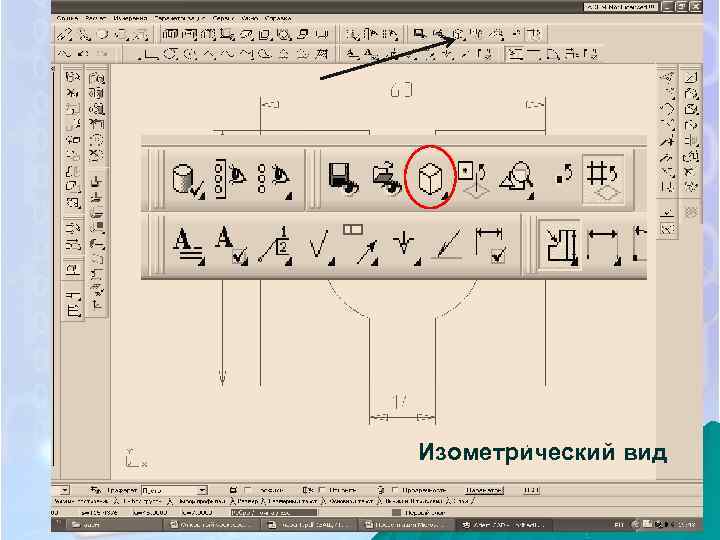720x540 pixels.
Task: Open the Окно menu
Action: (249, 18)
